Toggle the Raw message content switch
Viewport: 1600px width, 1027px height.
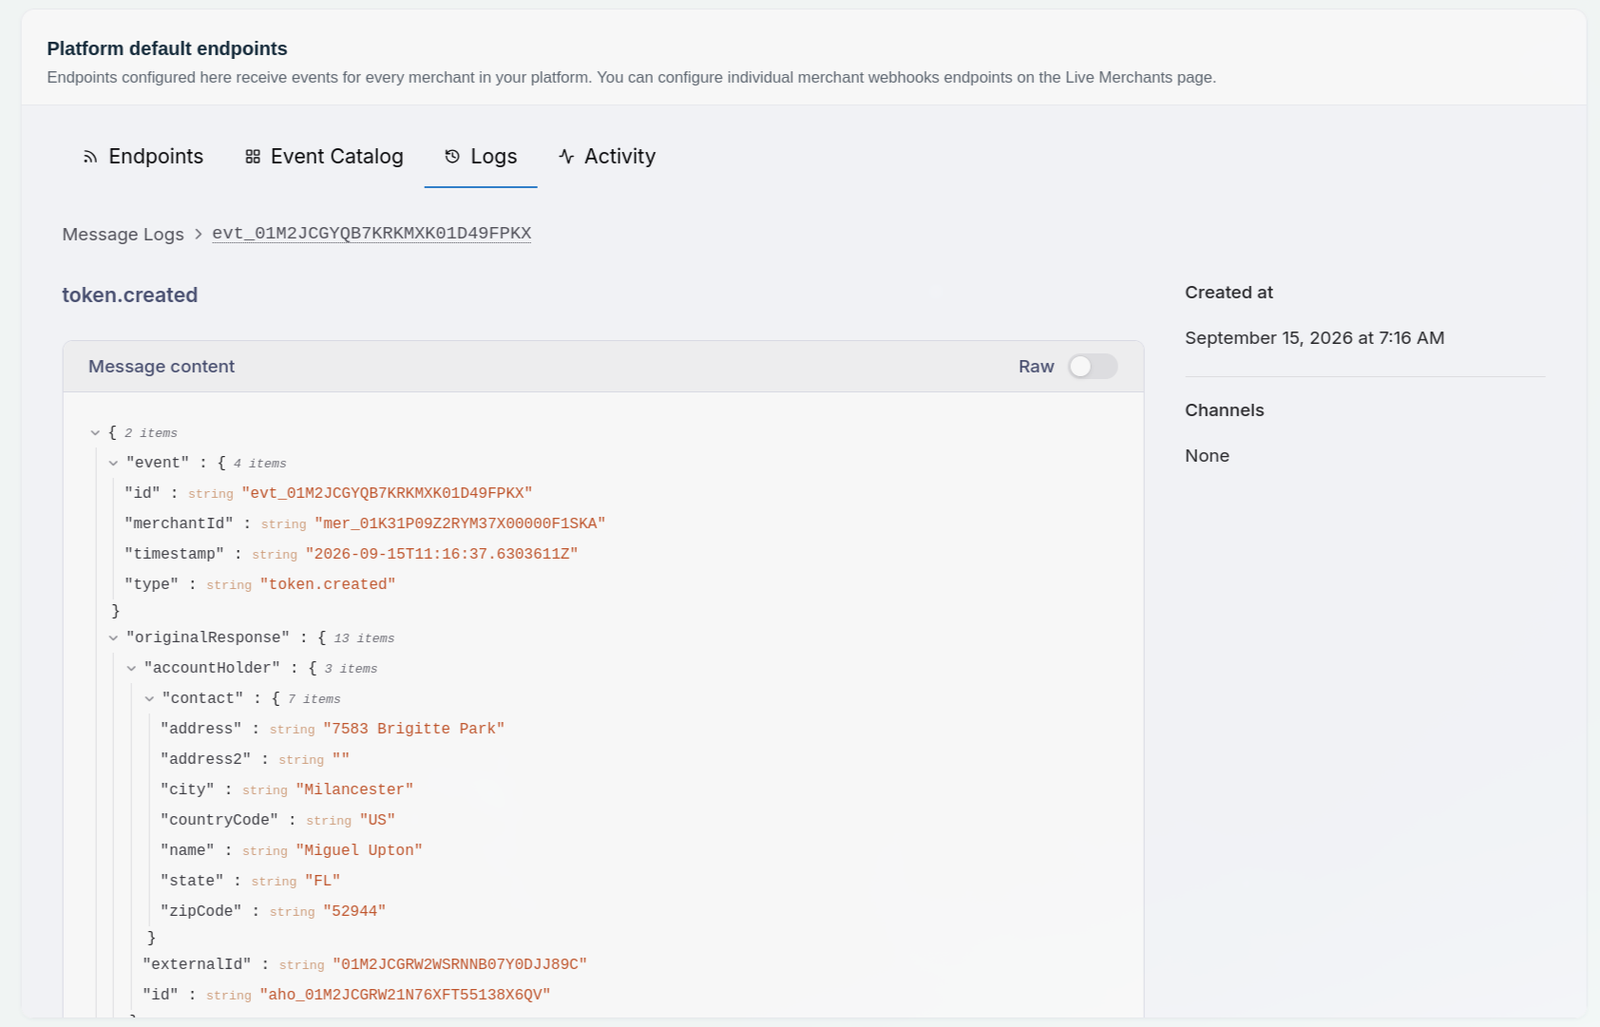1092,367
